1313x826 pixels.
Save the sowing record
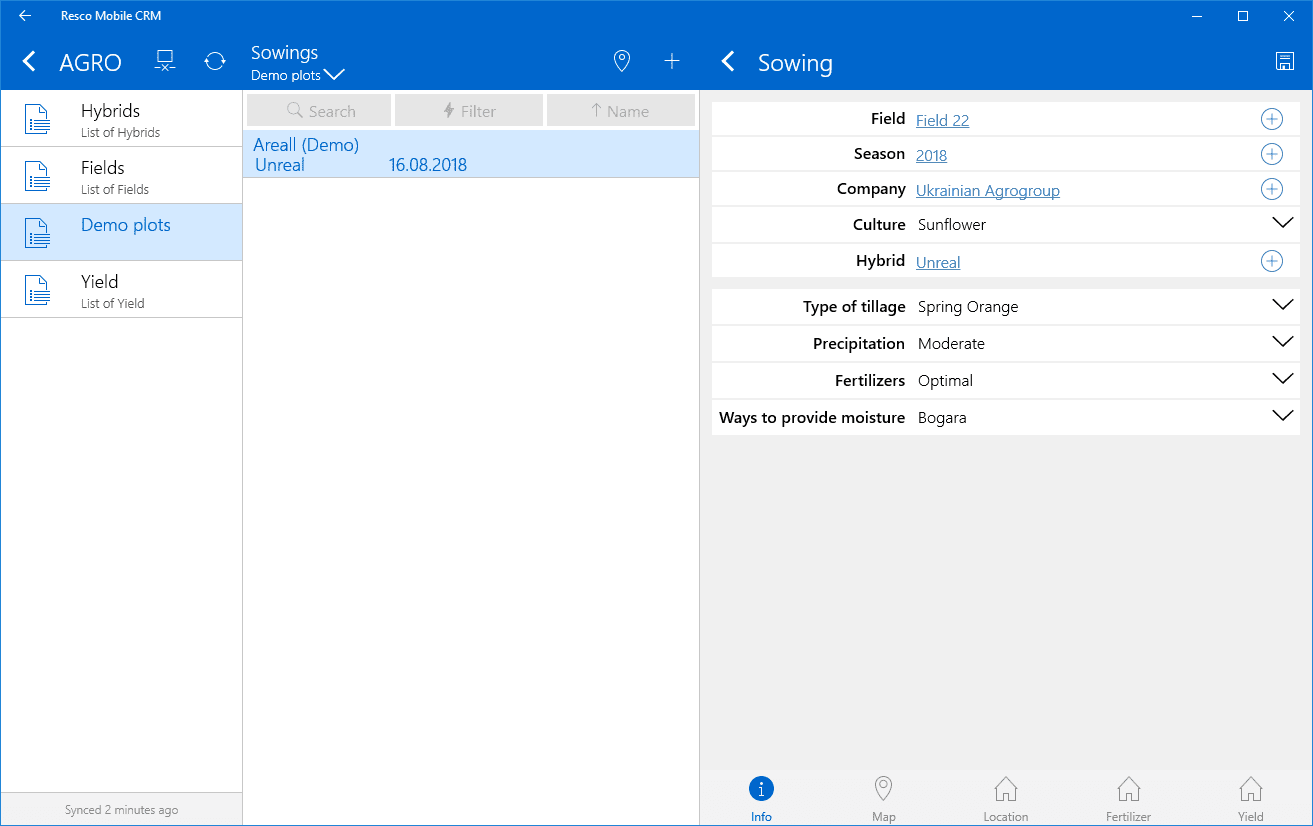pos(1285,62)
